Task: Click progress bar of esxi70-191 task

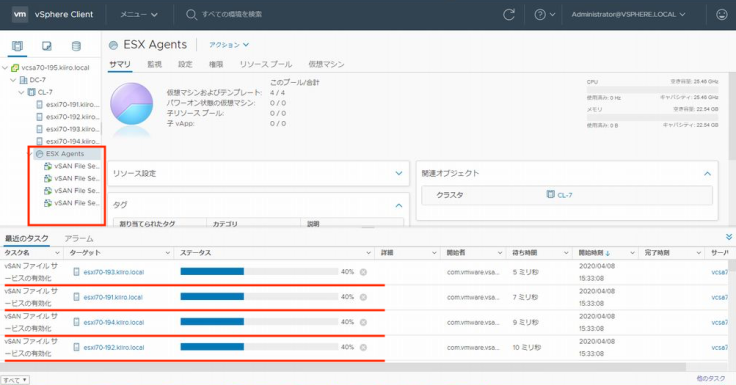Action: [259, 297]
